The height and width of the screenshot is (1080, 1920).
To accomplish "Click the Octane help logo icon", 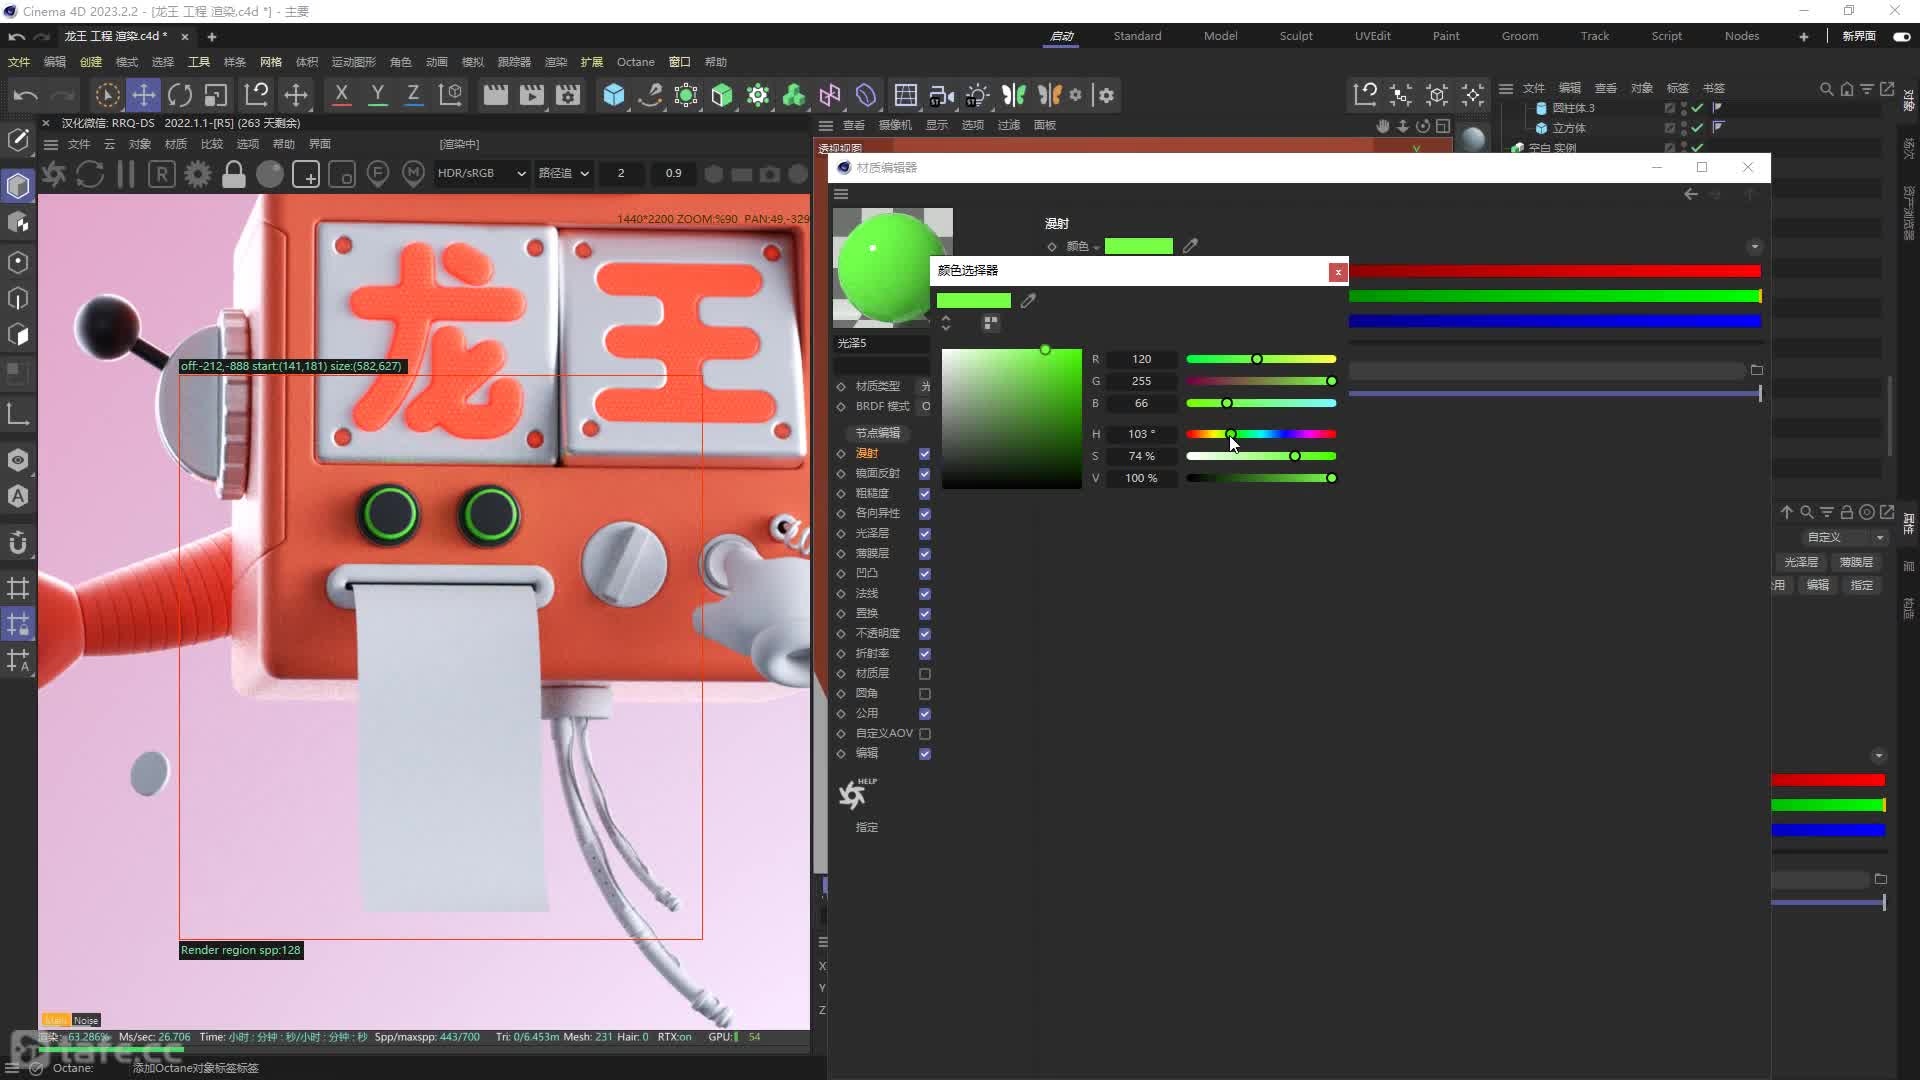I will tap(856, 794).
